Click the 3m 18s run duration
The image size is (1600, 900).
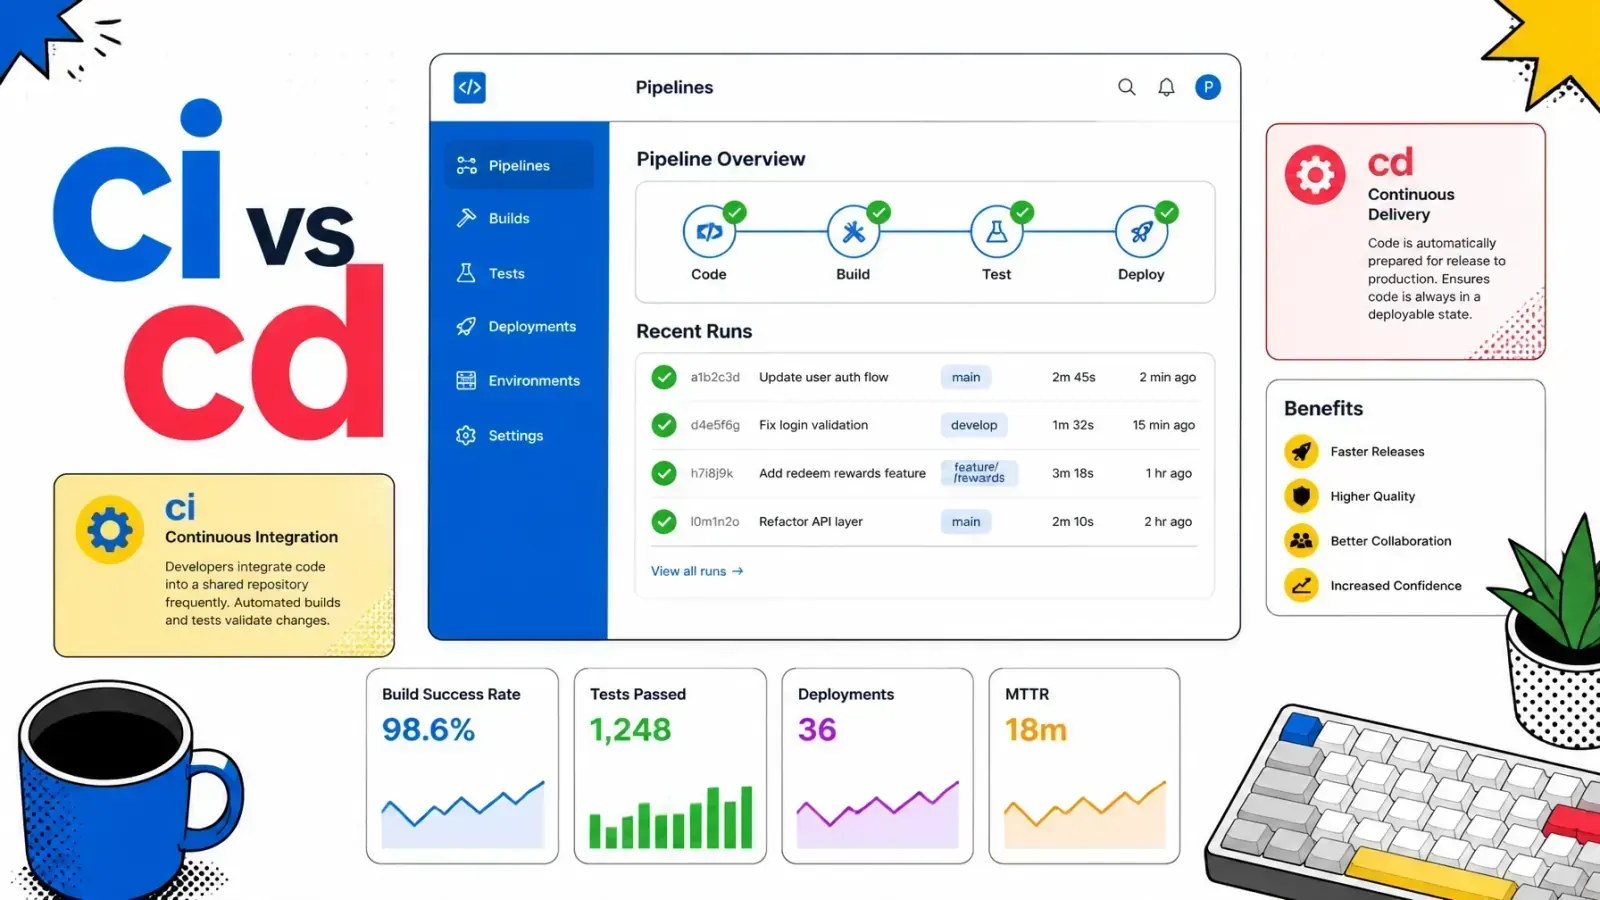pyautogui.click(x=1073, y=473)
